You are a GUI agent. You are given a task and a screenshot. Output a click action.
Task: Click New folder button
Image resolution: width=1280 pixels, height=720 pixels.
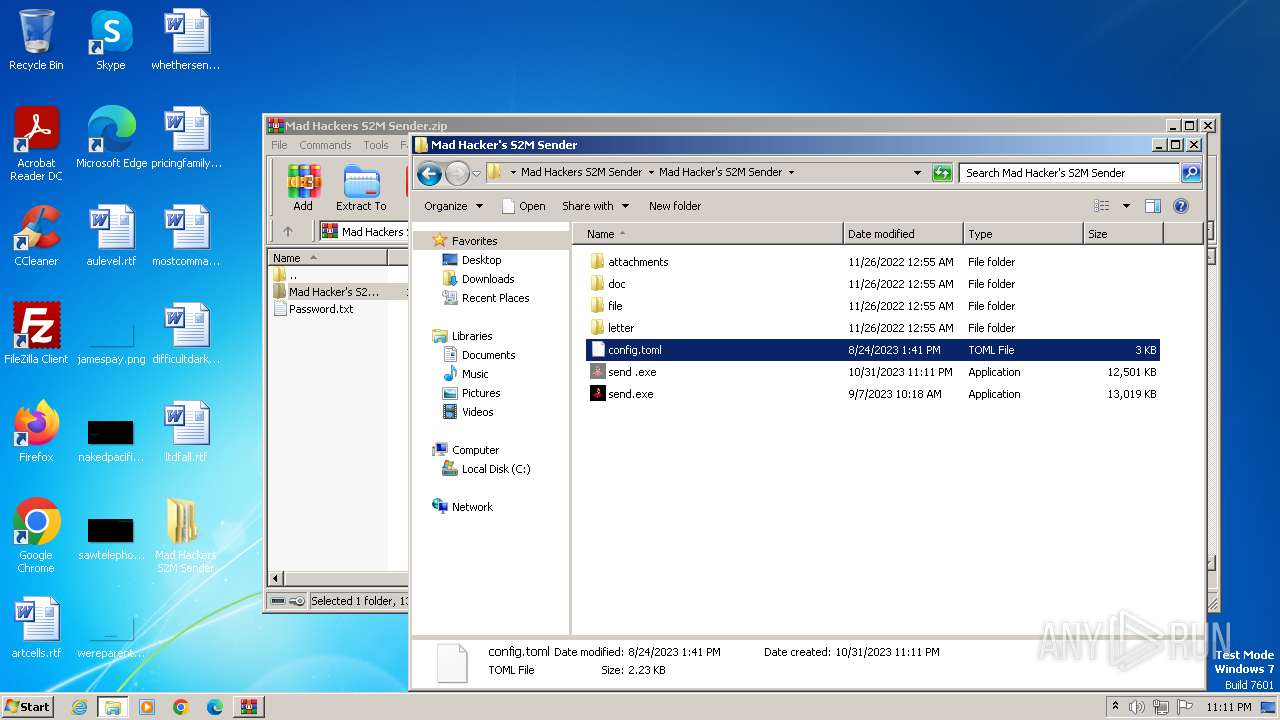point(675,206)
